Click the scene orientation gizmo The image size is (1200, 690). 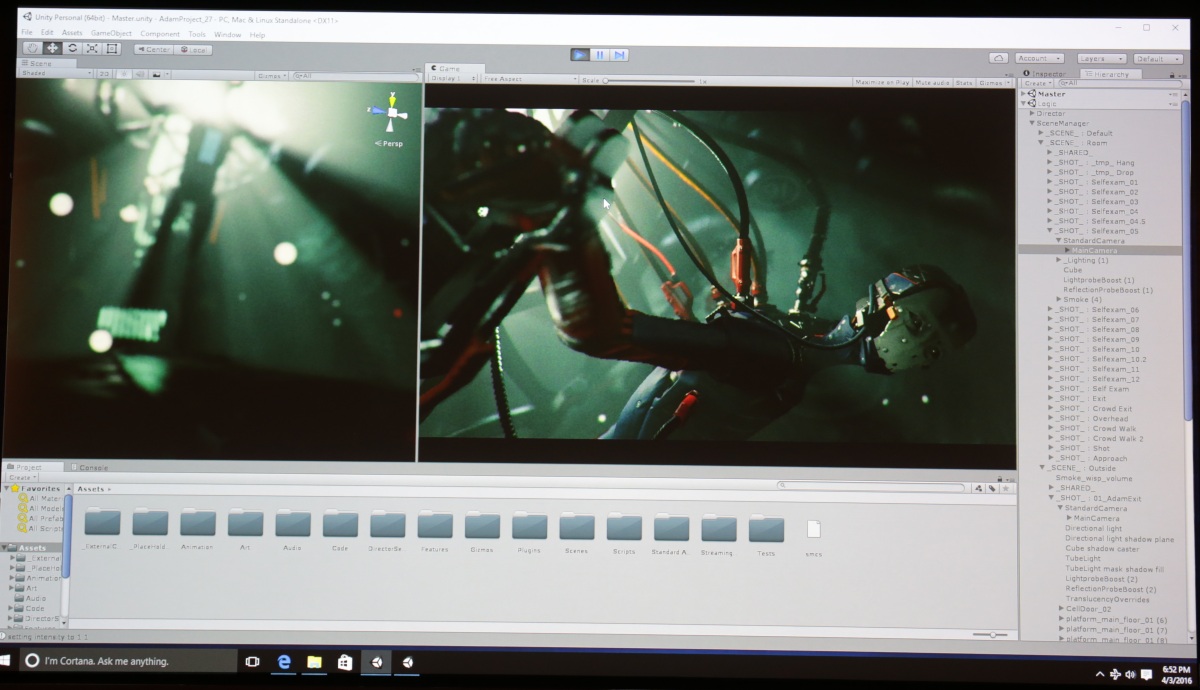coord(393,115)
